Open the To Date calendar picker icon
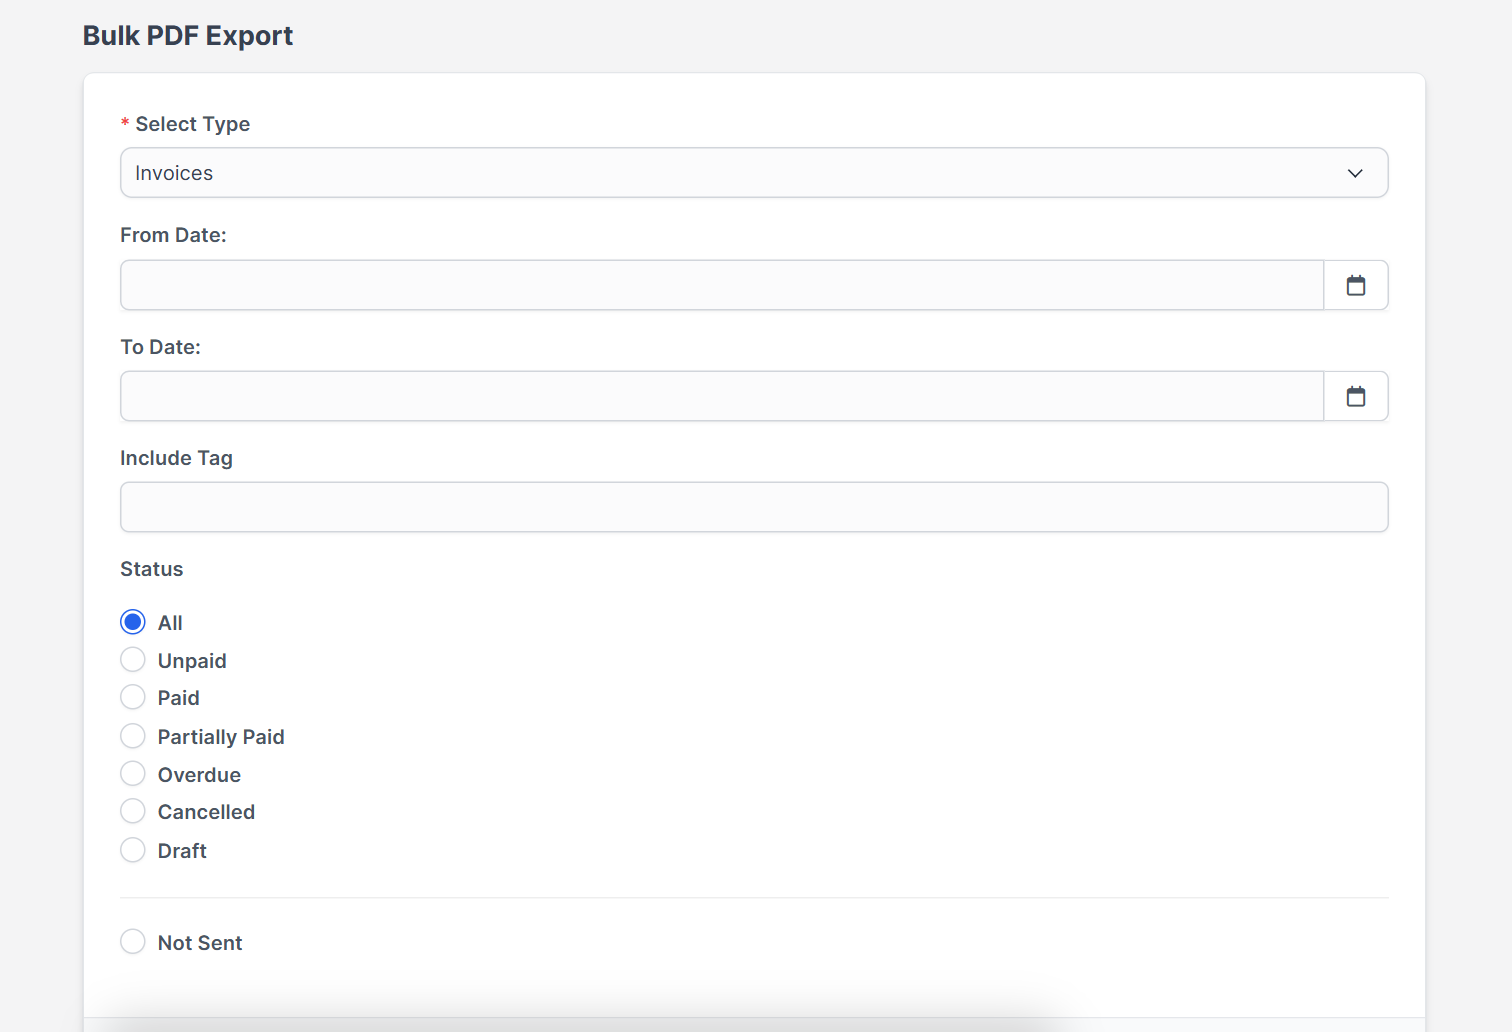The height and width of the screenshot is (1032, 1512). 1356,396
